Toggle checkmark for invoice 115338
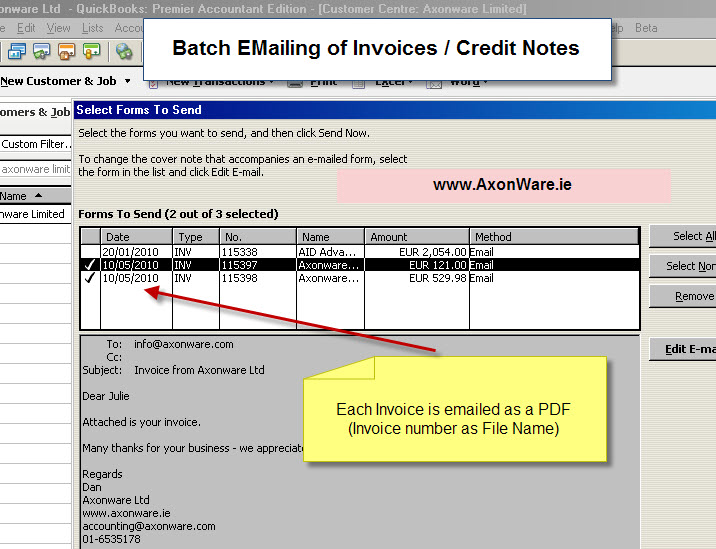716x549 pixels. click(x=90, y=252)
